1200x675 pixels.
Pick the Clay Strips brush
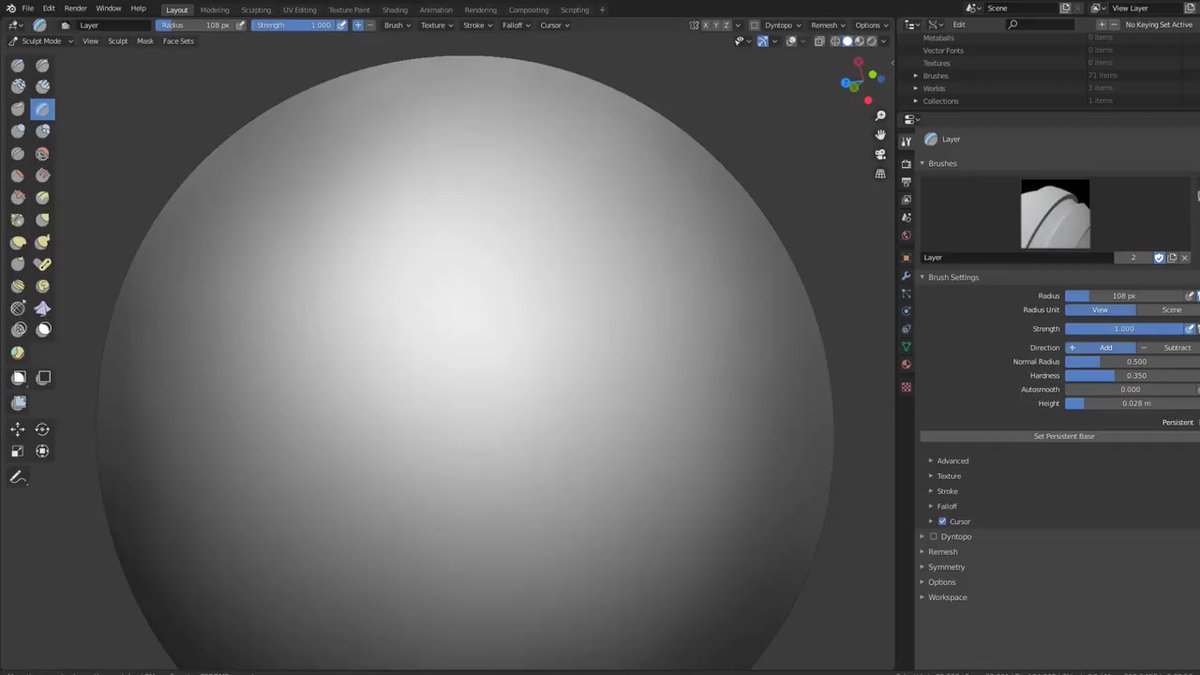(x=43, y=87)
